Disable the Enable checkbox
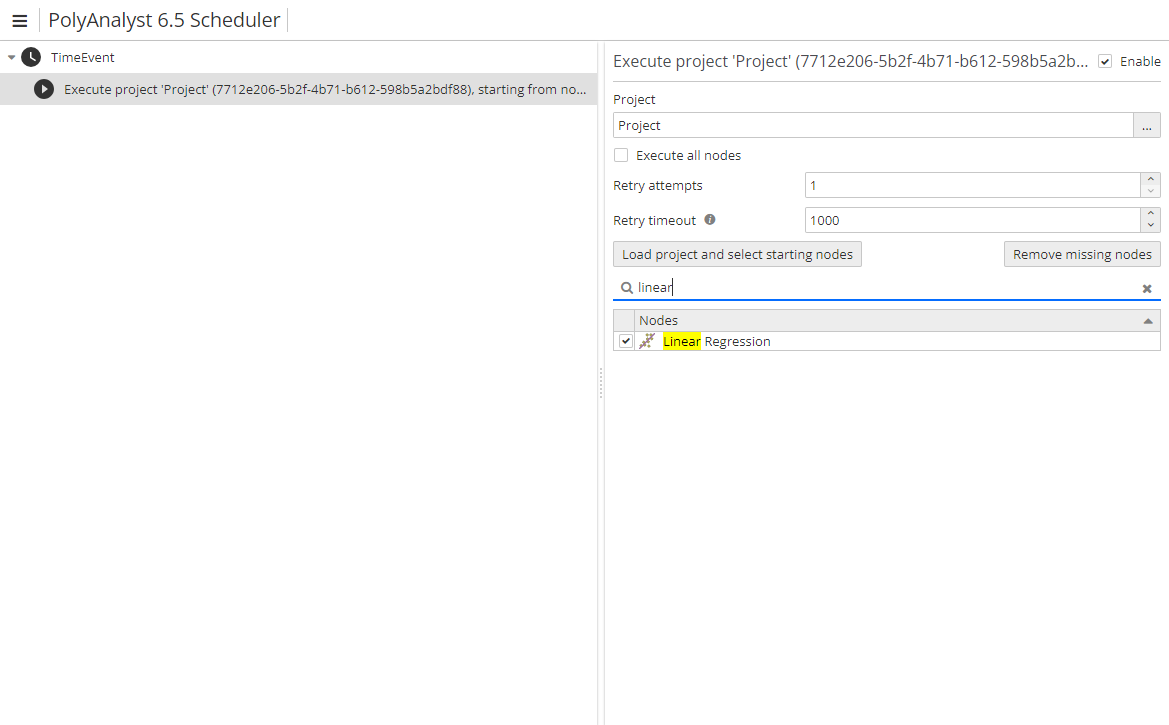Viewport: 1169px width, 725px height. click(1104, 61)
